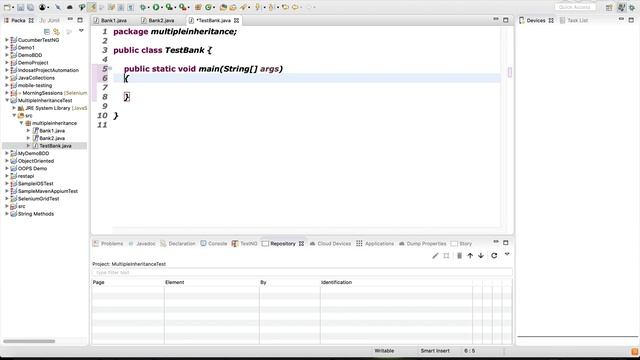Click the move down arrow in Repository view
This screenshot has width=640, height=360.
tap(481, 256)
